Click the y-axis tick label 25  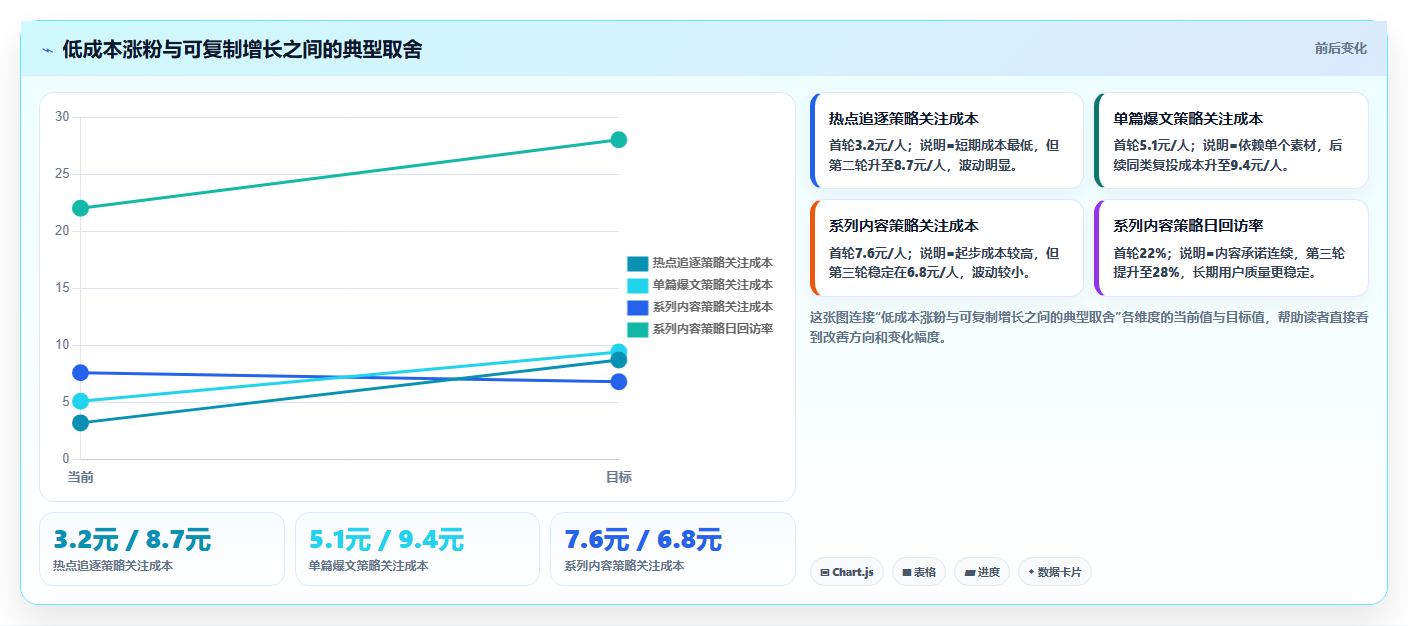point(62,174)
